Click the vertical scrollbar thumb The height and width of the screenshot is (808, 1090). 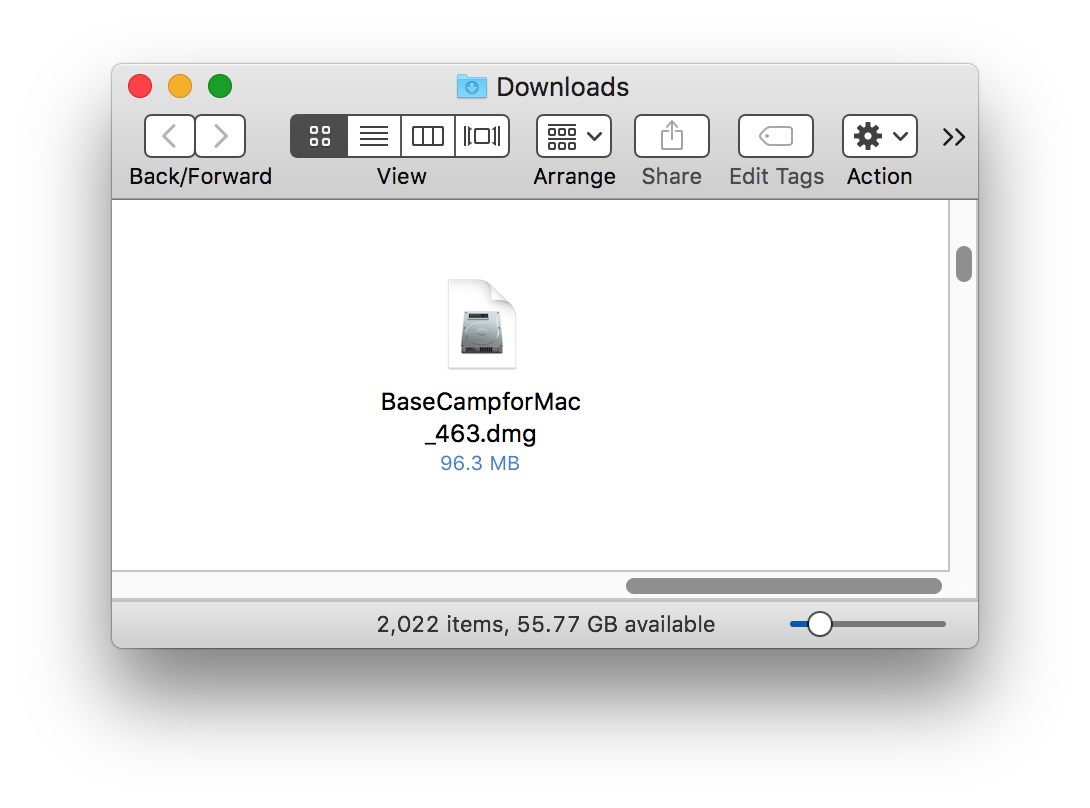coord(963,264)
